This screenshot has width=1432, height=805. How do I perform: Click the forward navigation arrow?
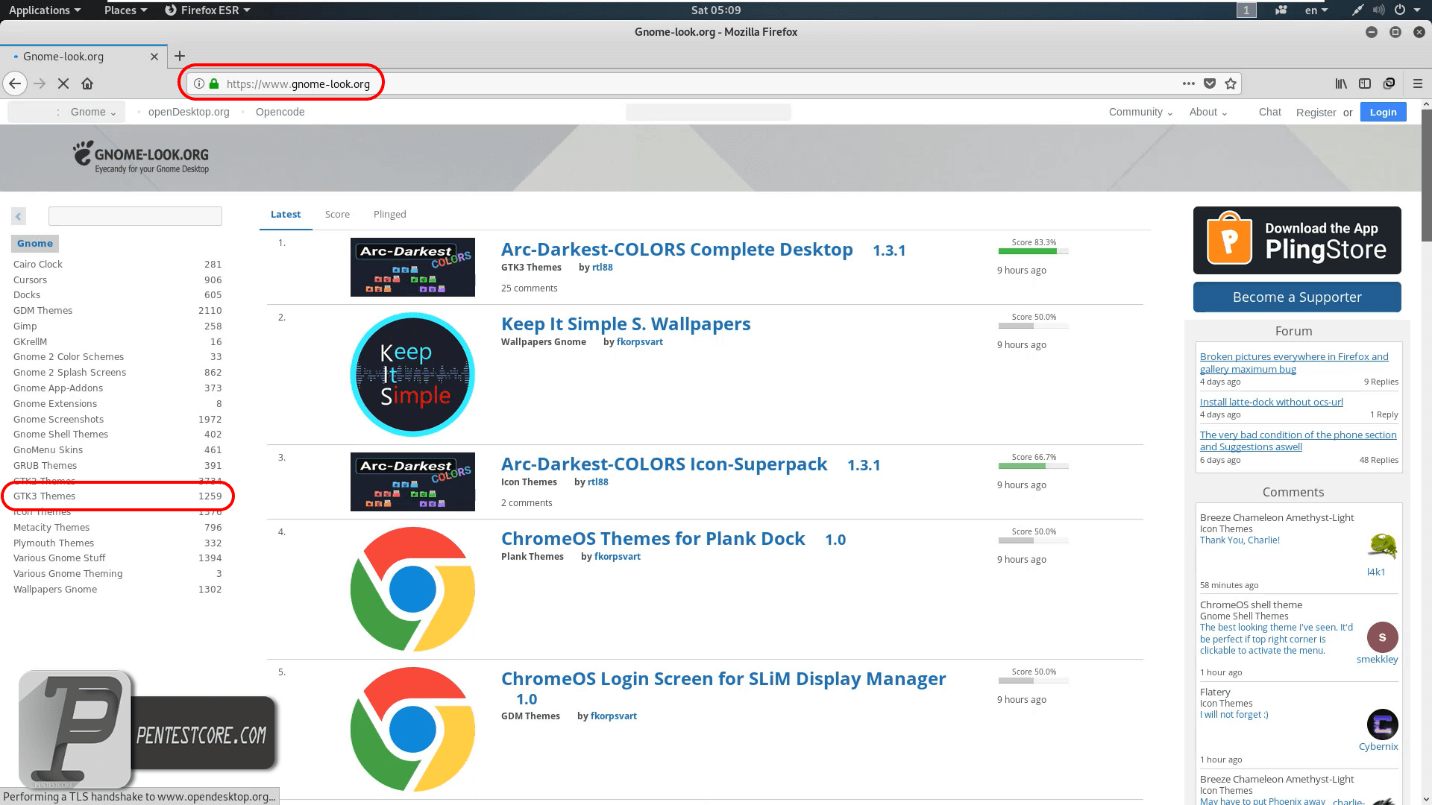click(40, 84)
